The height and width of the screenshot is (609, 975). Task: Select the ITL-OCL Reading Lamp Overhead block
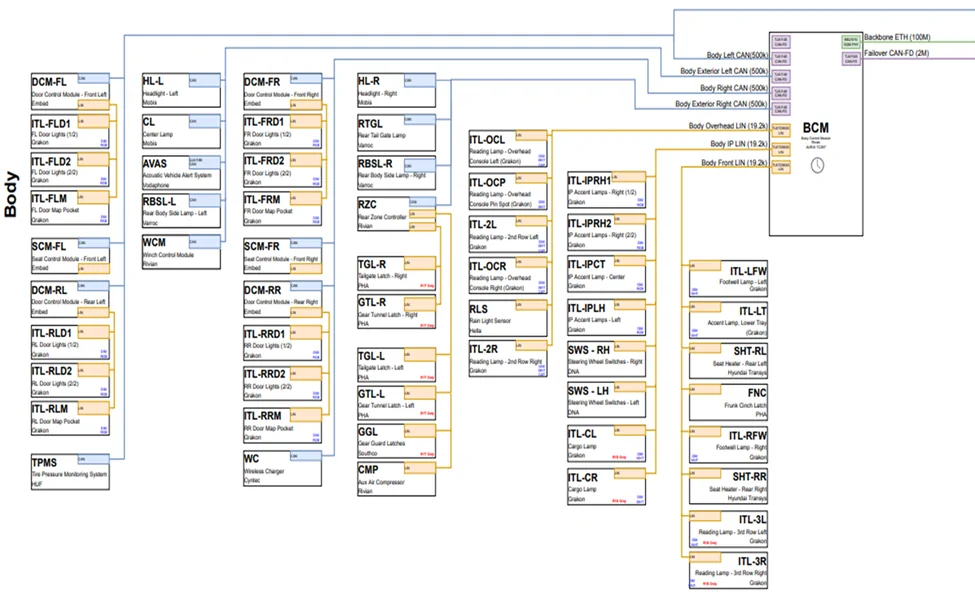(x=508, y=149)
